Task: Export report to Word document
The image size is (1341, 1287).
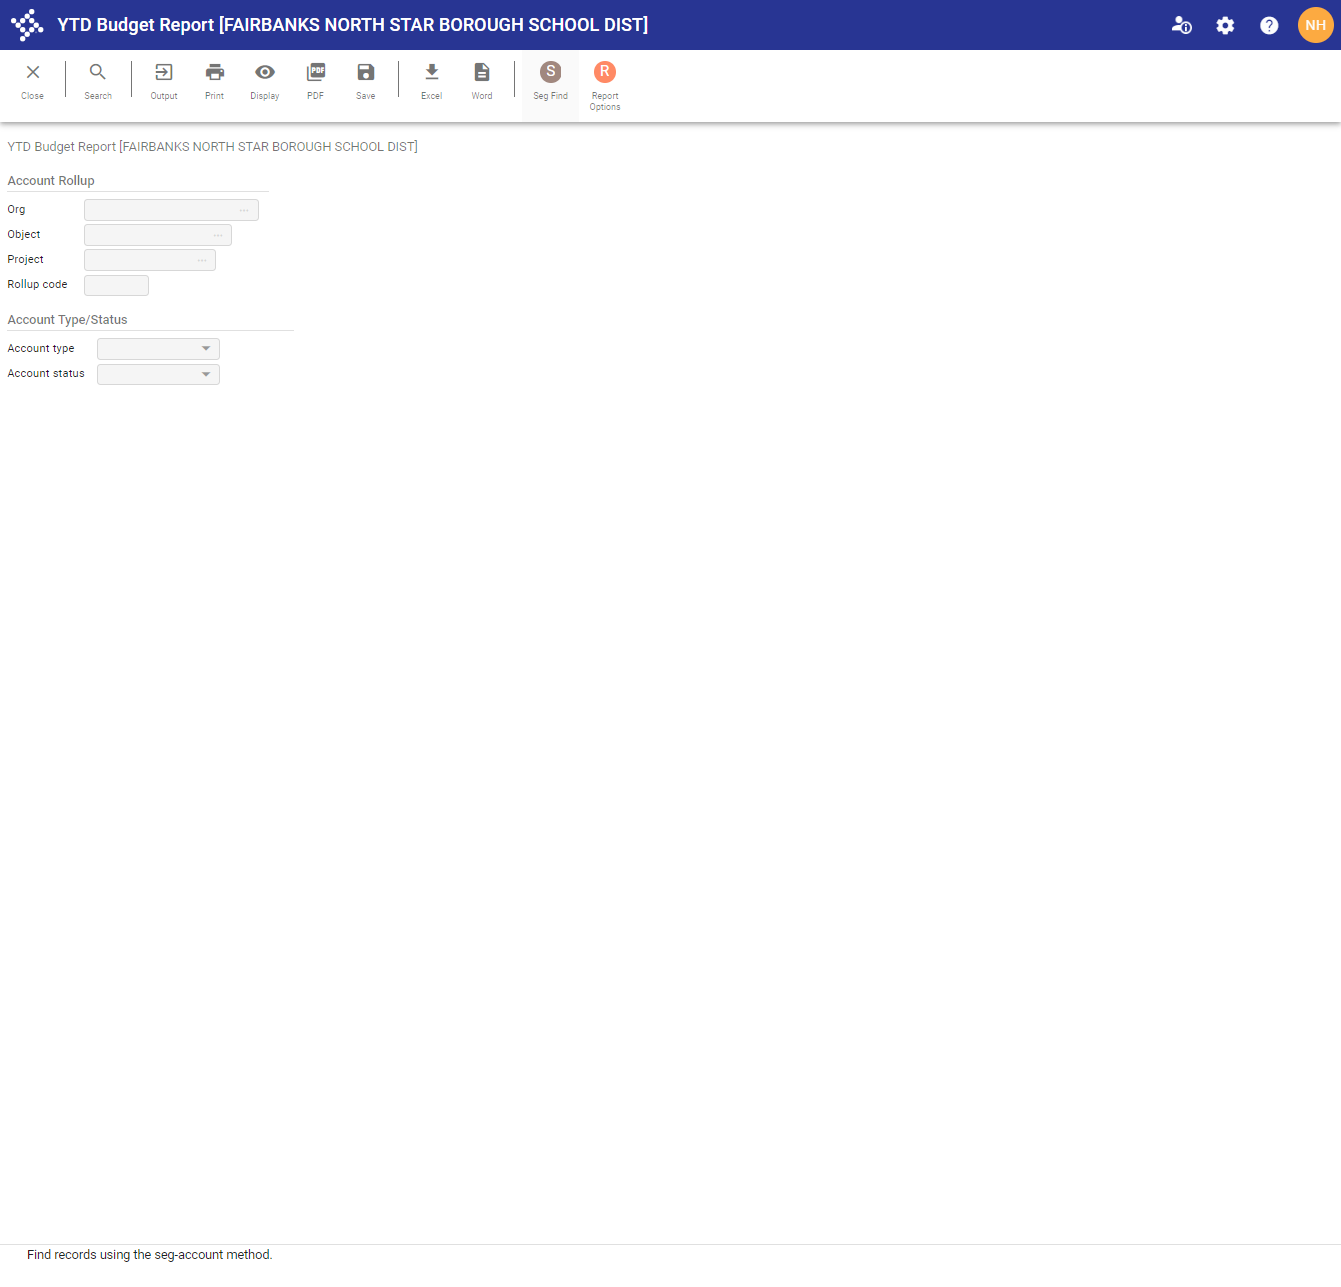Action: pyautogui.click(x=482, y=81)
